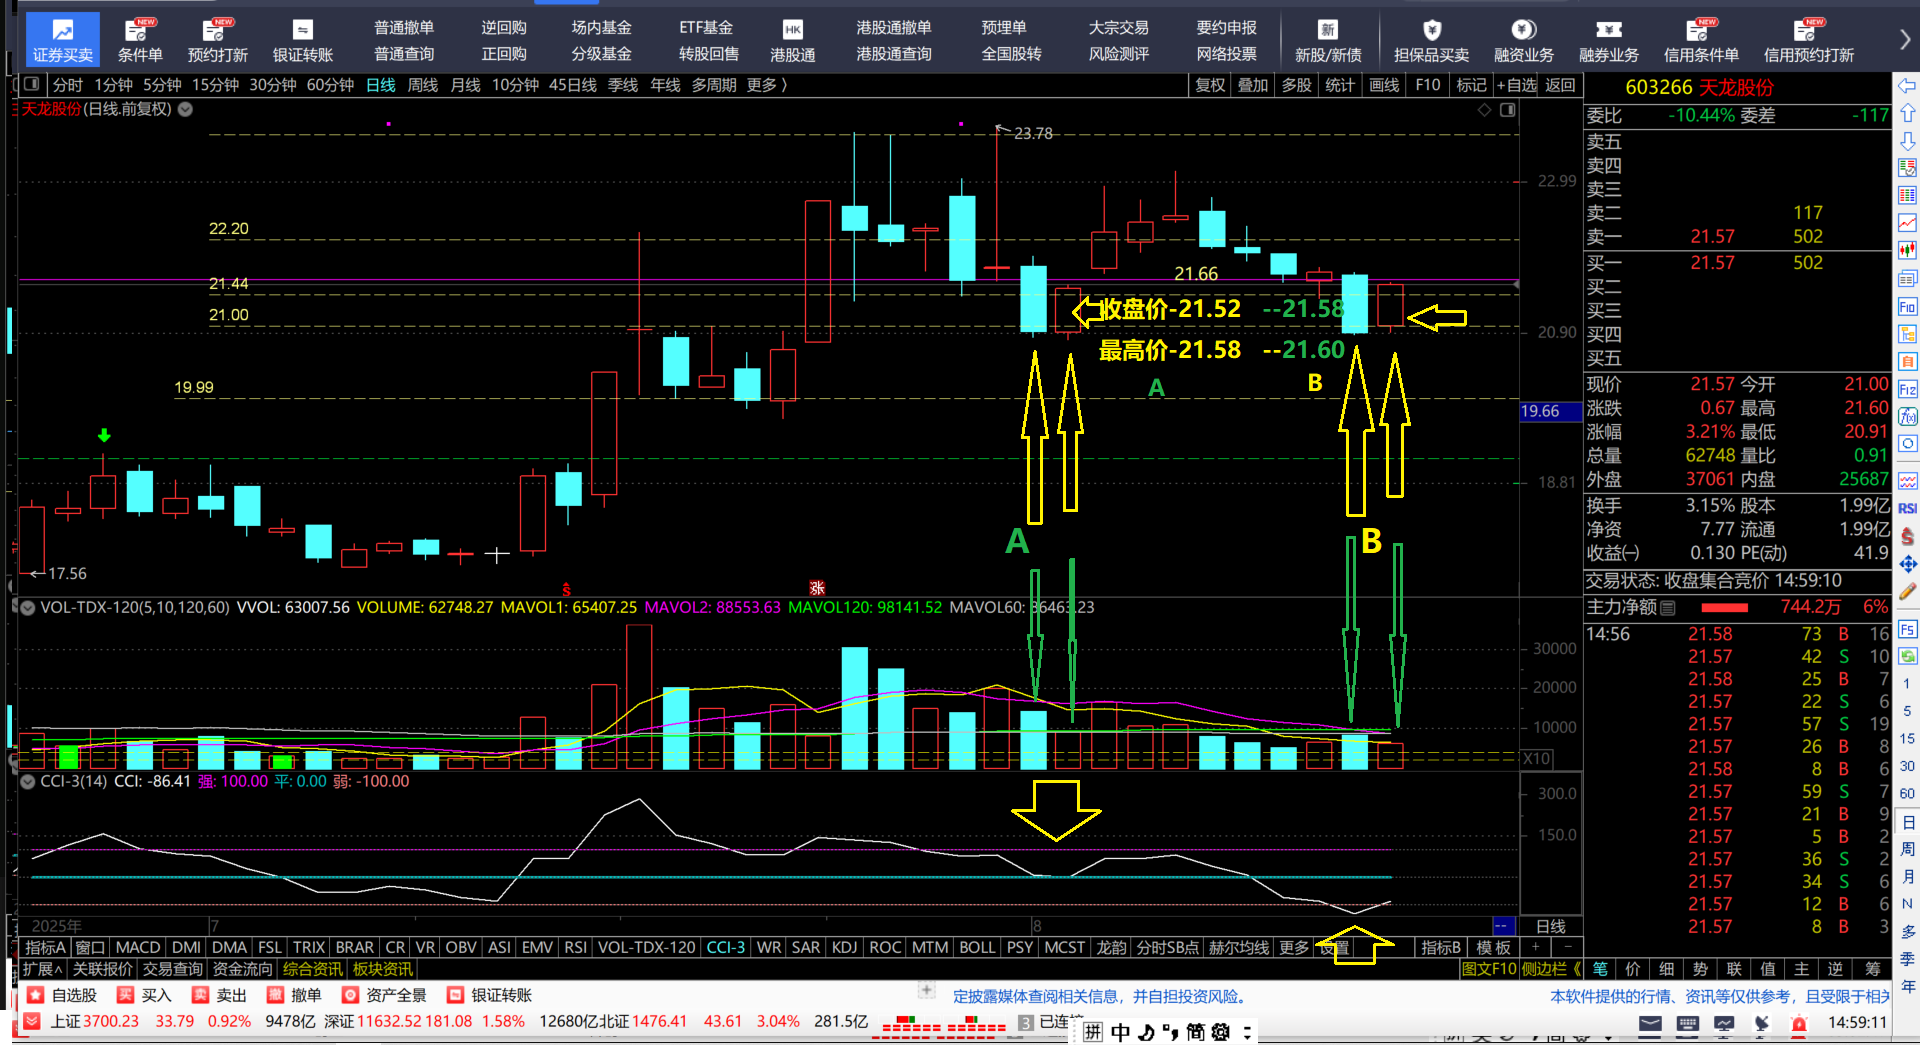
Task: Click the keyboard icon in the status tray
Action: pos(1687,1023)
